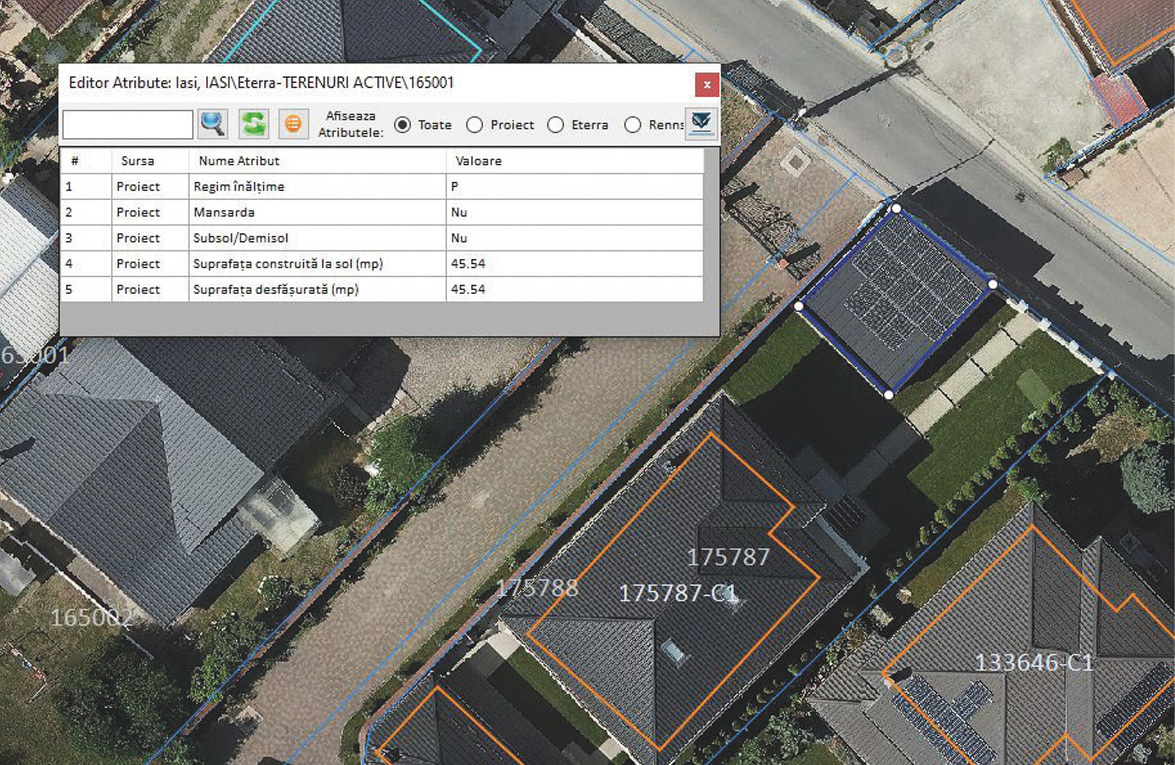This screenshot has height=765, width=1175.
Task: Sort by the Nume Atribut column header
Action: pos(239,160)
